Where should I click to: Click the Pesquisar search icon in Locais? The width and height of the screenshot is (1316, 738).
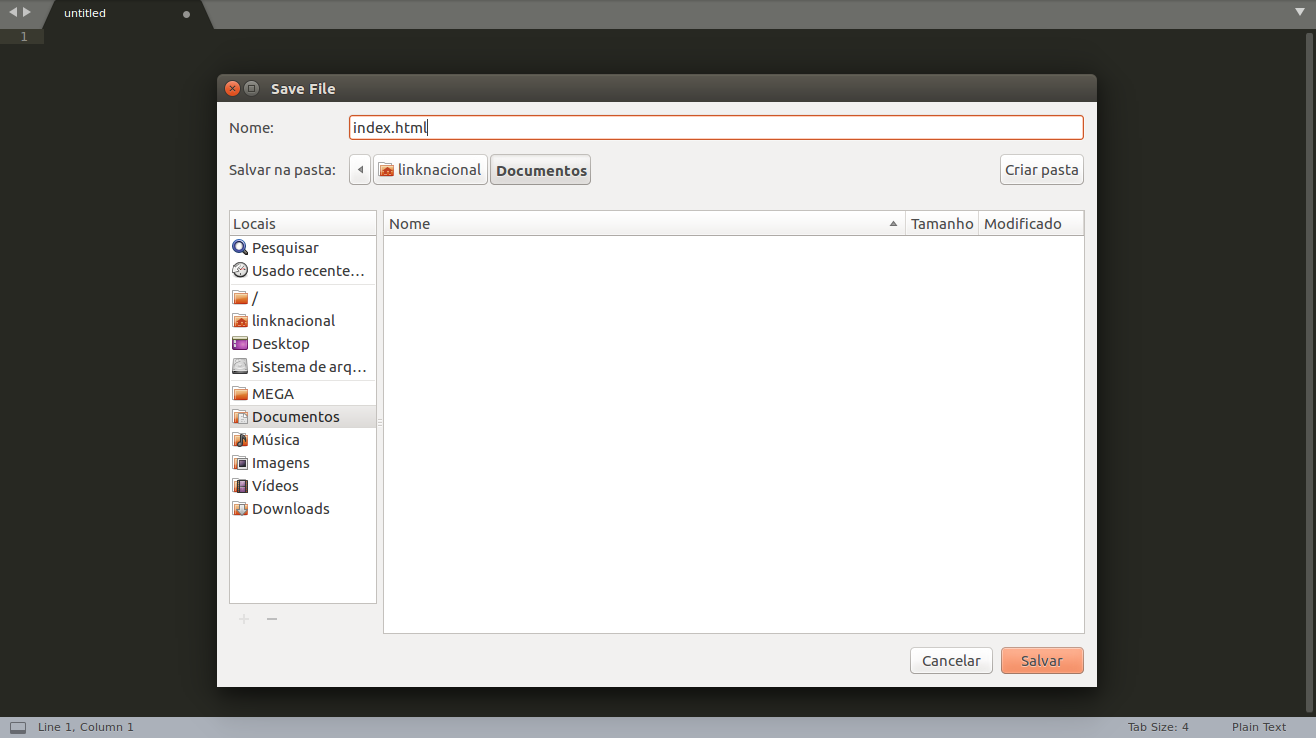click(x=240, y=247)
